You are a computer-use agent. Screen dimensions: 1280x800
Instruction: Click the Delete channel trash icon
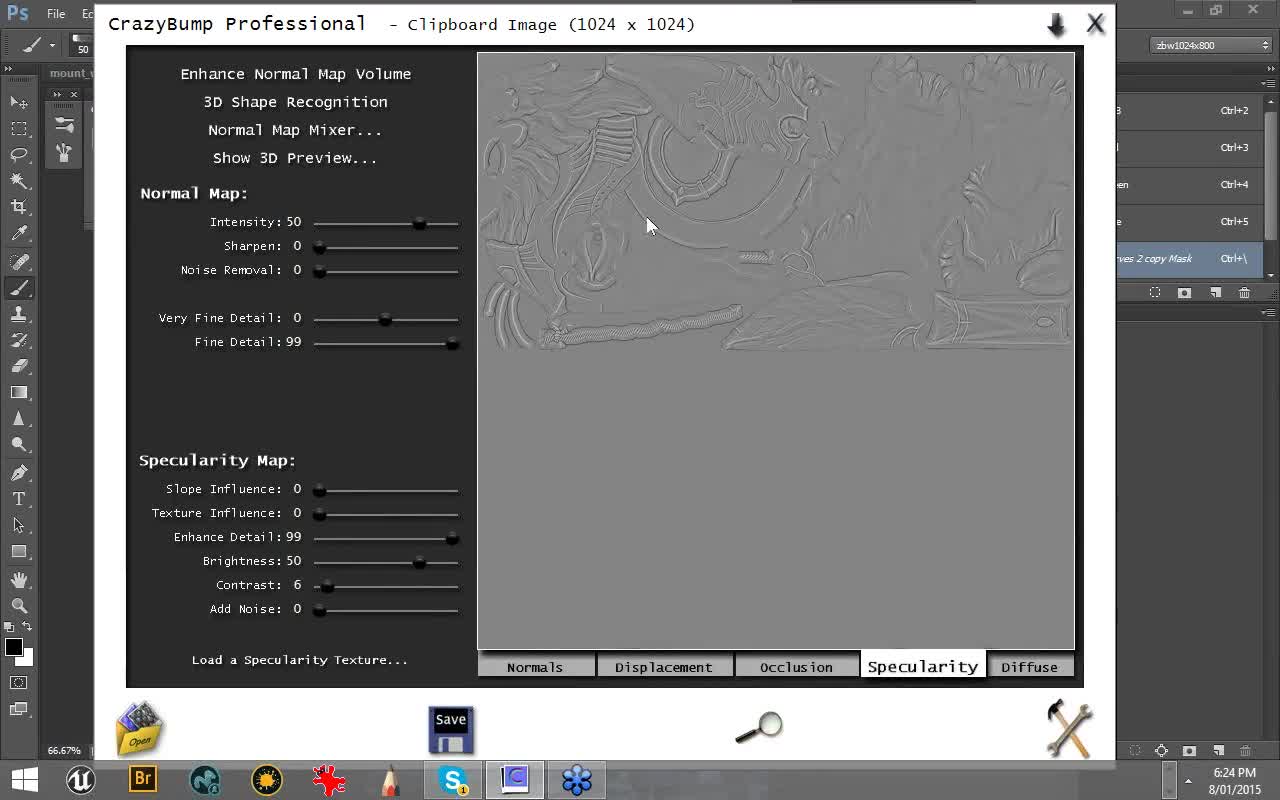click(x=1244, y=293)
